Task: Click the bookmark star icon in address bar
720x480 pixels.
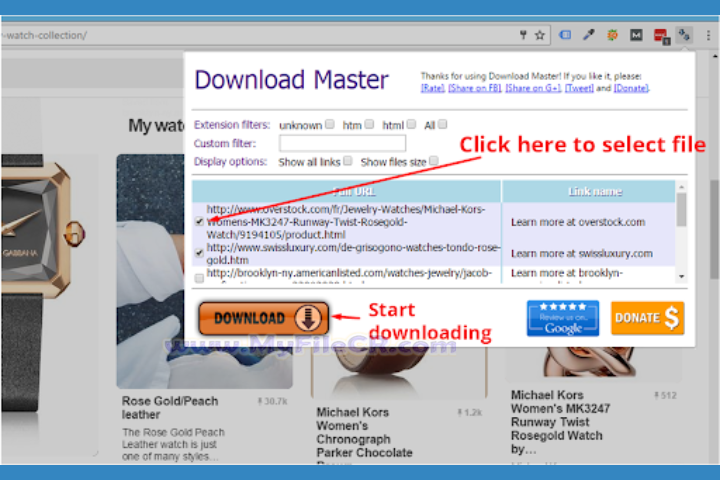Action: (x=540, y=35)
